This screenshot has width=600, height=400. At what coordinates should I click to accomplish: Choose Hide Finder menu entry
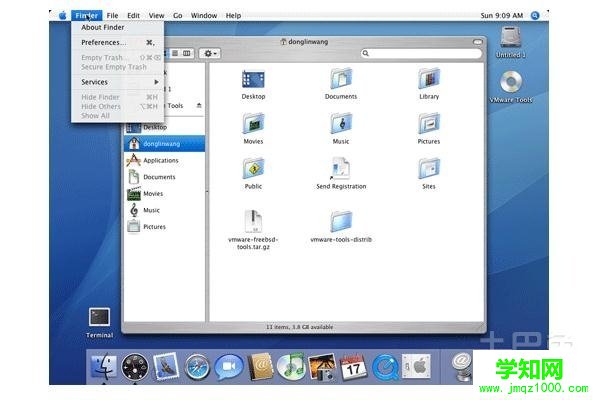(117, 97)
